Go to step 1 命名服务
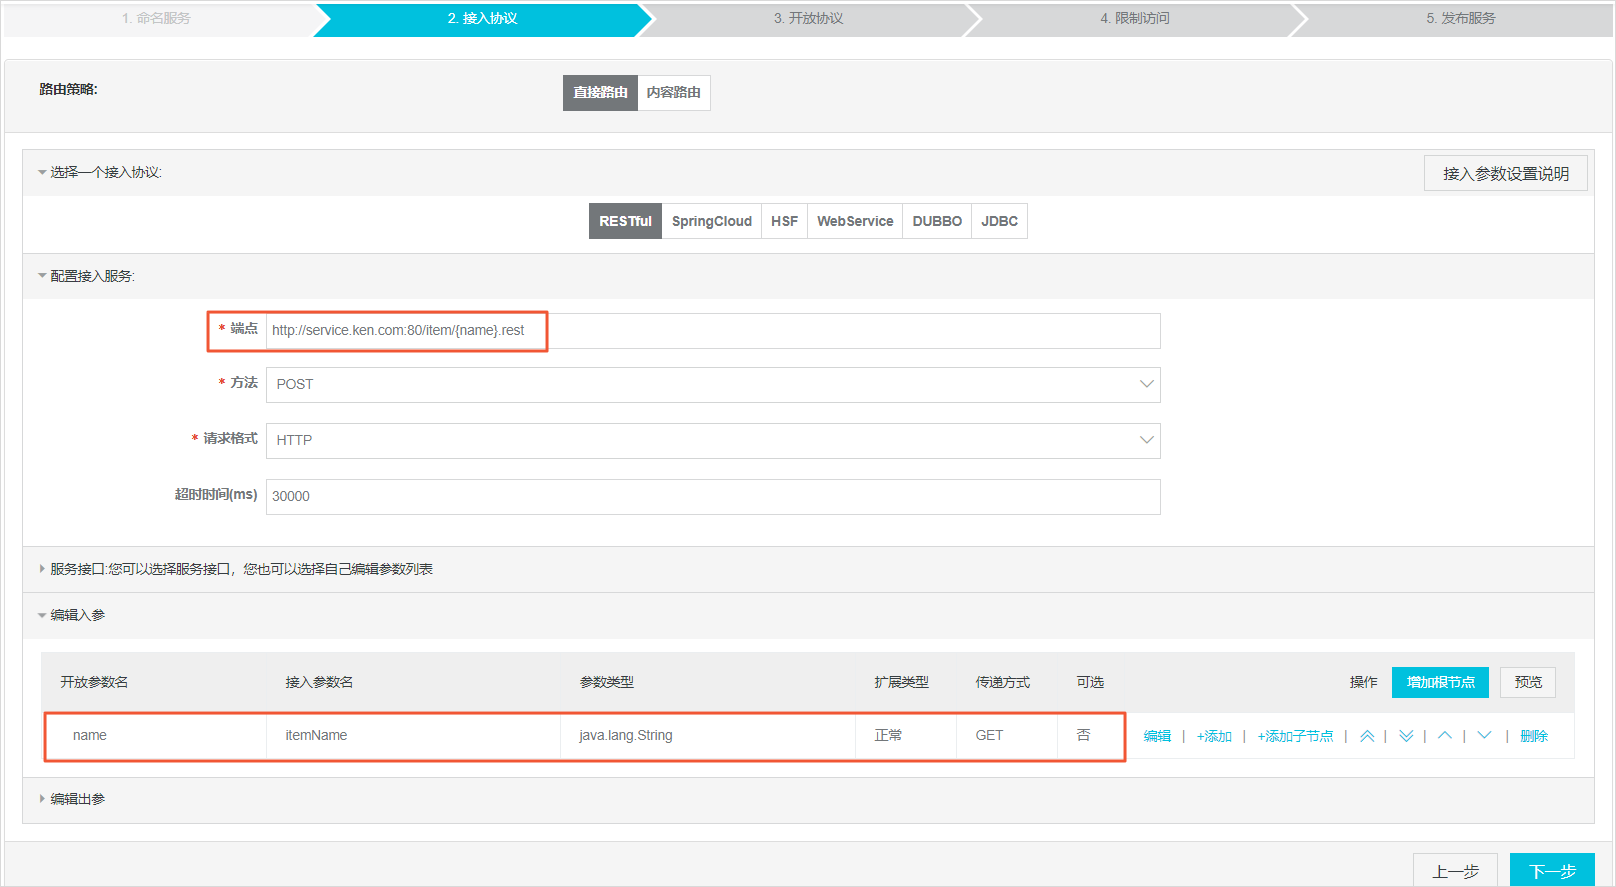 click(156, 18)
